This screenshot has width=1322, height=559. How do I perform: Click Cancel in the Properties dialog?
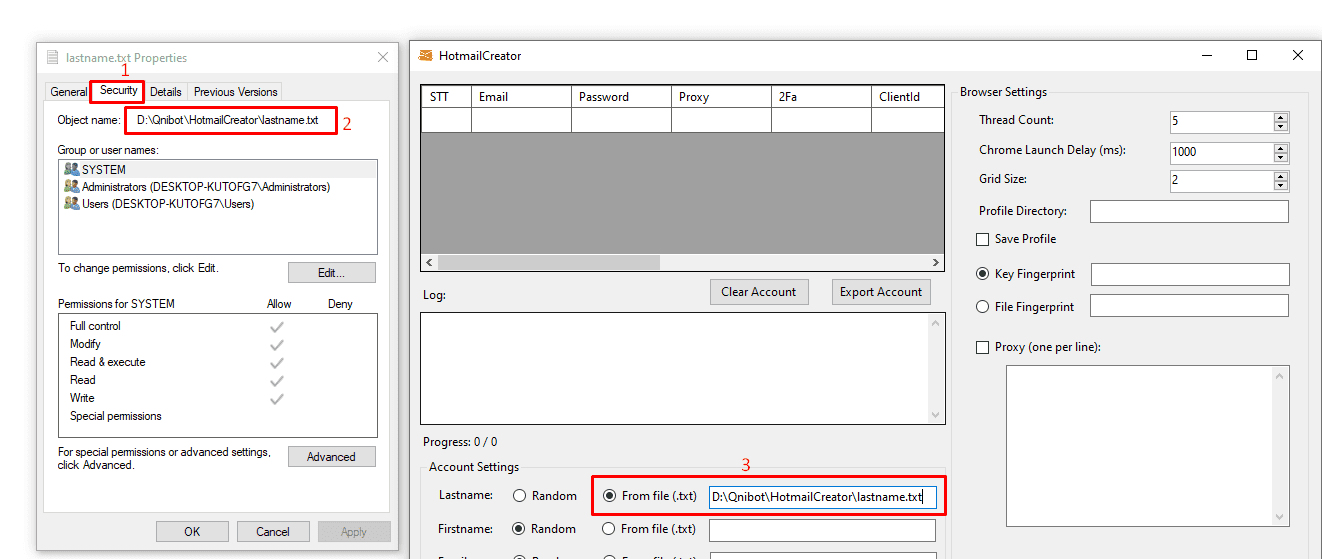point(273,531)
